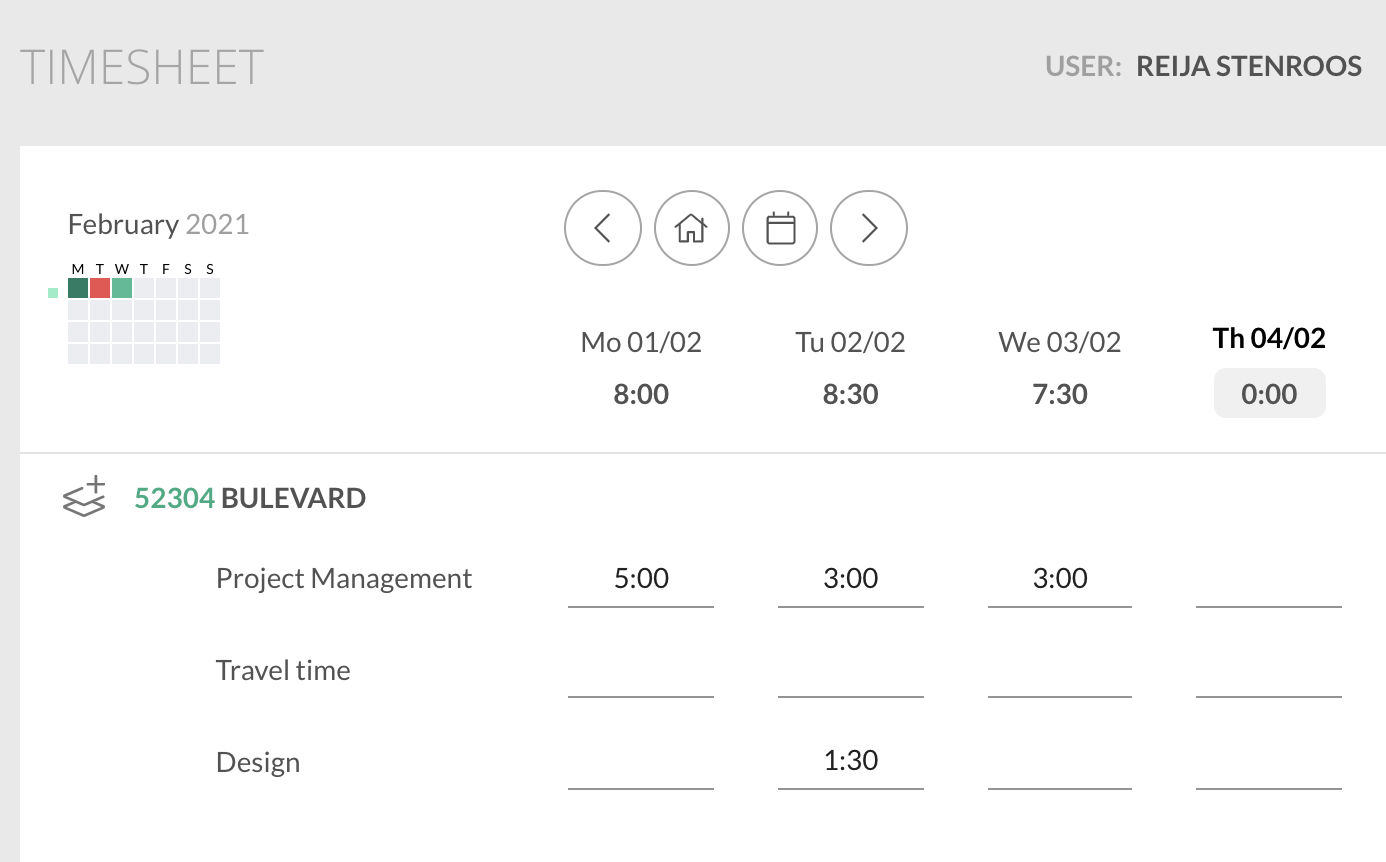This screenshot has width=1386, height=862.
Task: Click the home icon button
Action: 691,228
